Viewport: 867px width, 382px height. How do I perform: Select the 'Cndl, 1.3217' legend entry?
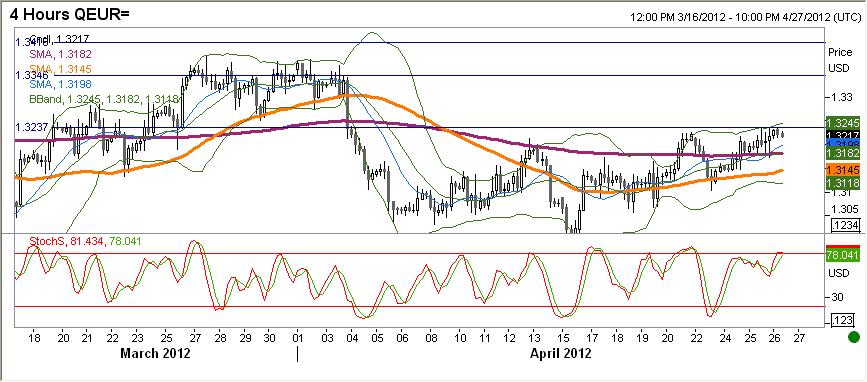59,39
